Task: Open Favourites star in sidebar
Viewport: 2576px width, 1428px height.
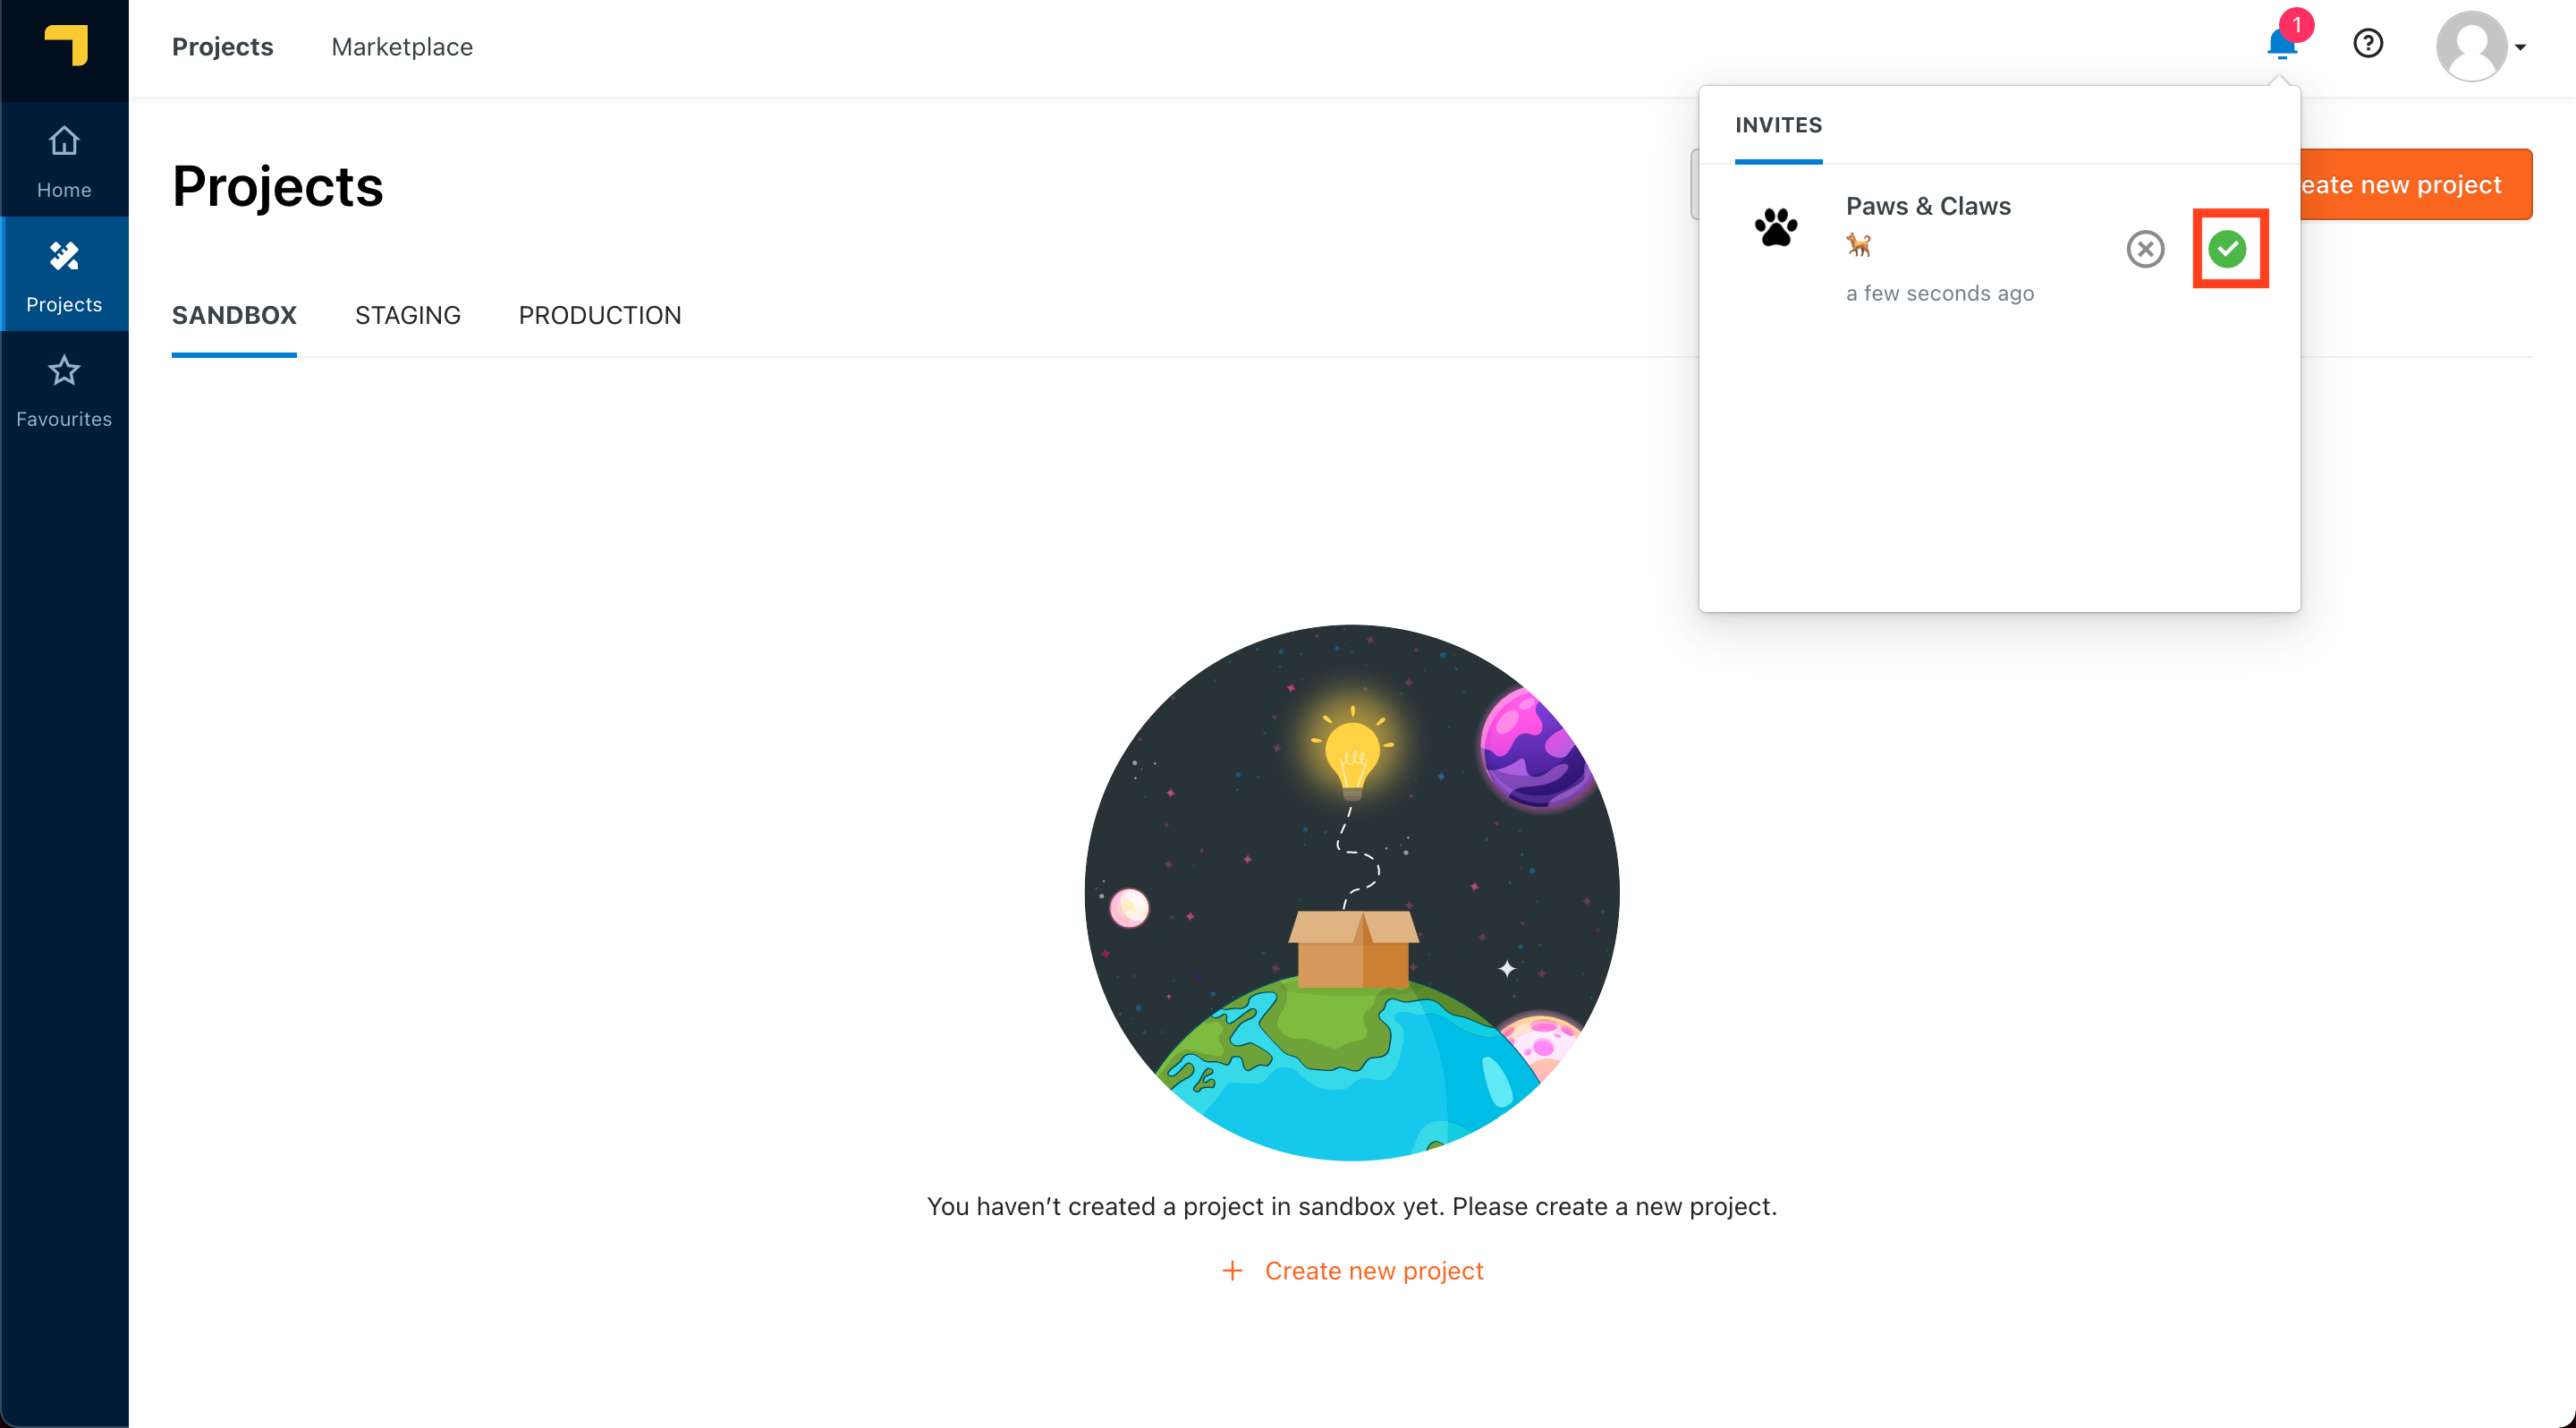Action: (x=64, y=390)
